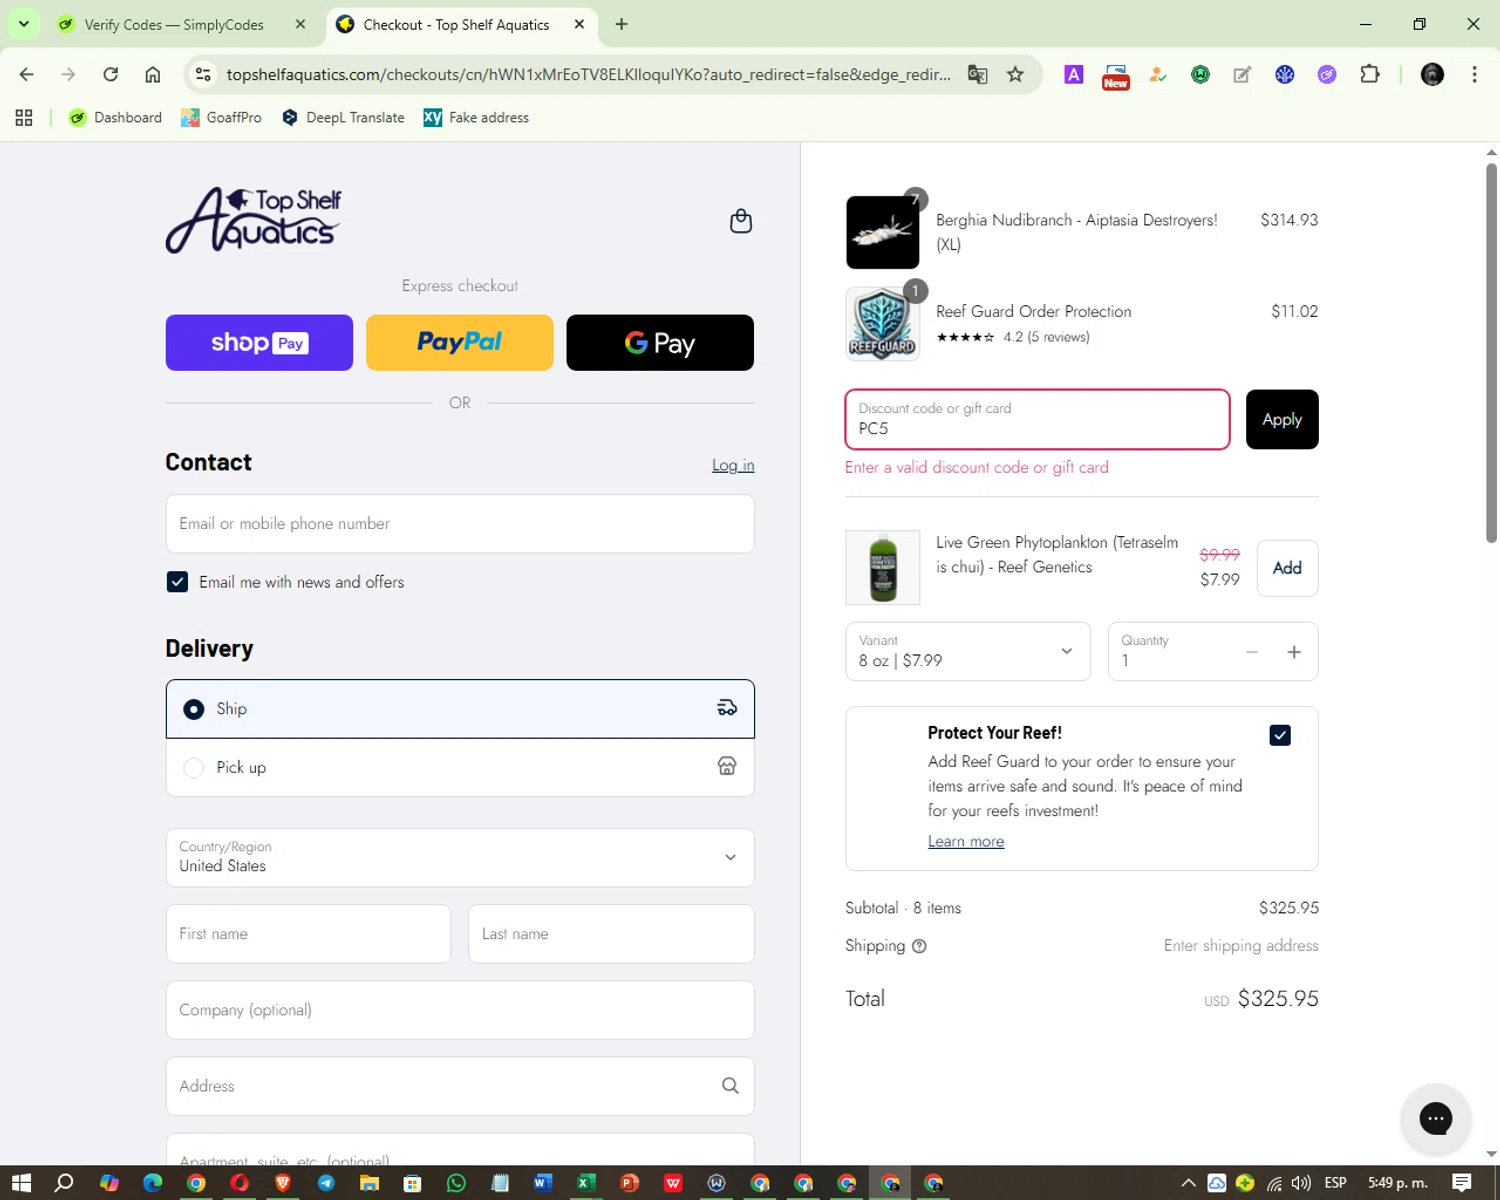Open WhatsApp from the taskbar
Viewport: 1500px width, 1200px height.
click(456, 1183)
